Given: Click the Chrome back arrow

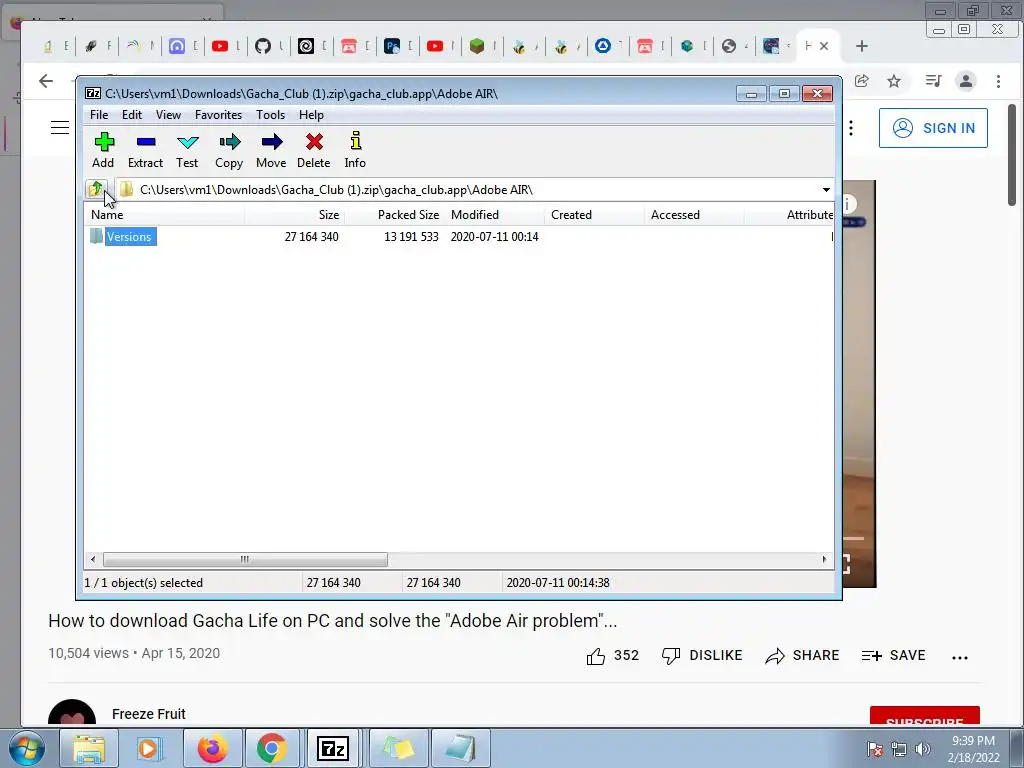Looking at the screenshot, I should pos(46,81).
